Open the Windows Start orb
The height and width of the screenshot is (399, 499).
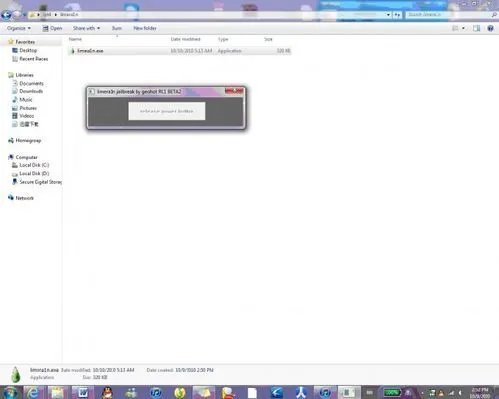pyautogui.click(x=10, y=392)
